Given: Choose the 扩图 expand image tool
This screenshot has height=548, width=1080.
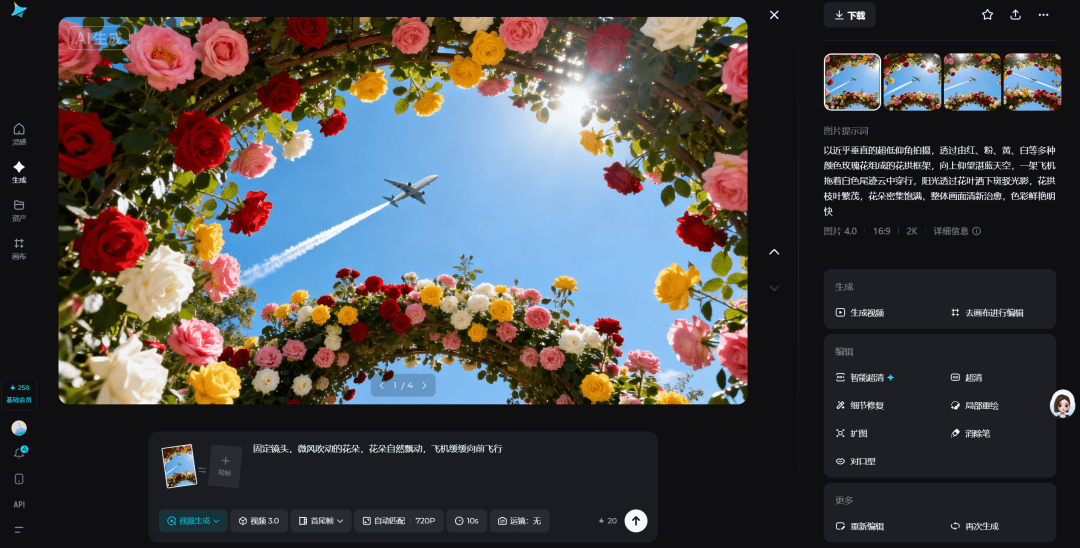Looking at the screenshot, I should 852,433.
